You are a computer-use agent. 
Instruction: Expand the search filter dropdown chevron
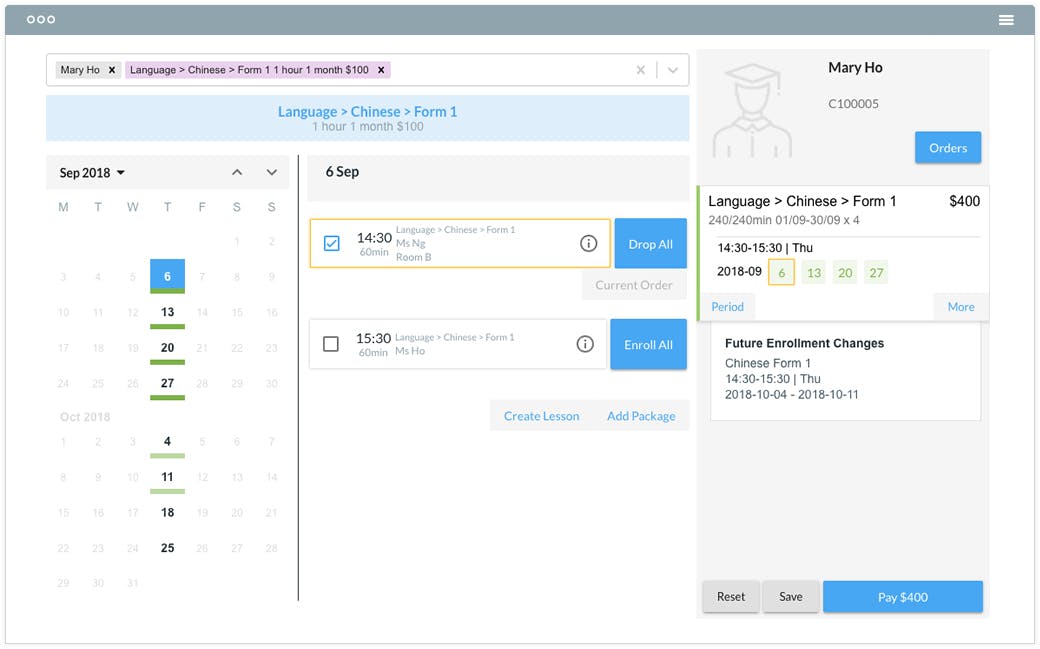tap(672, 69)
